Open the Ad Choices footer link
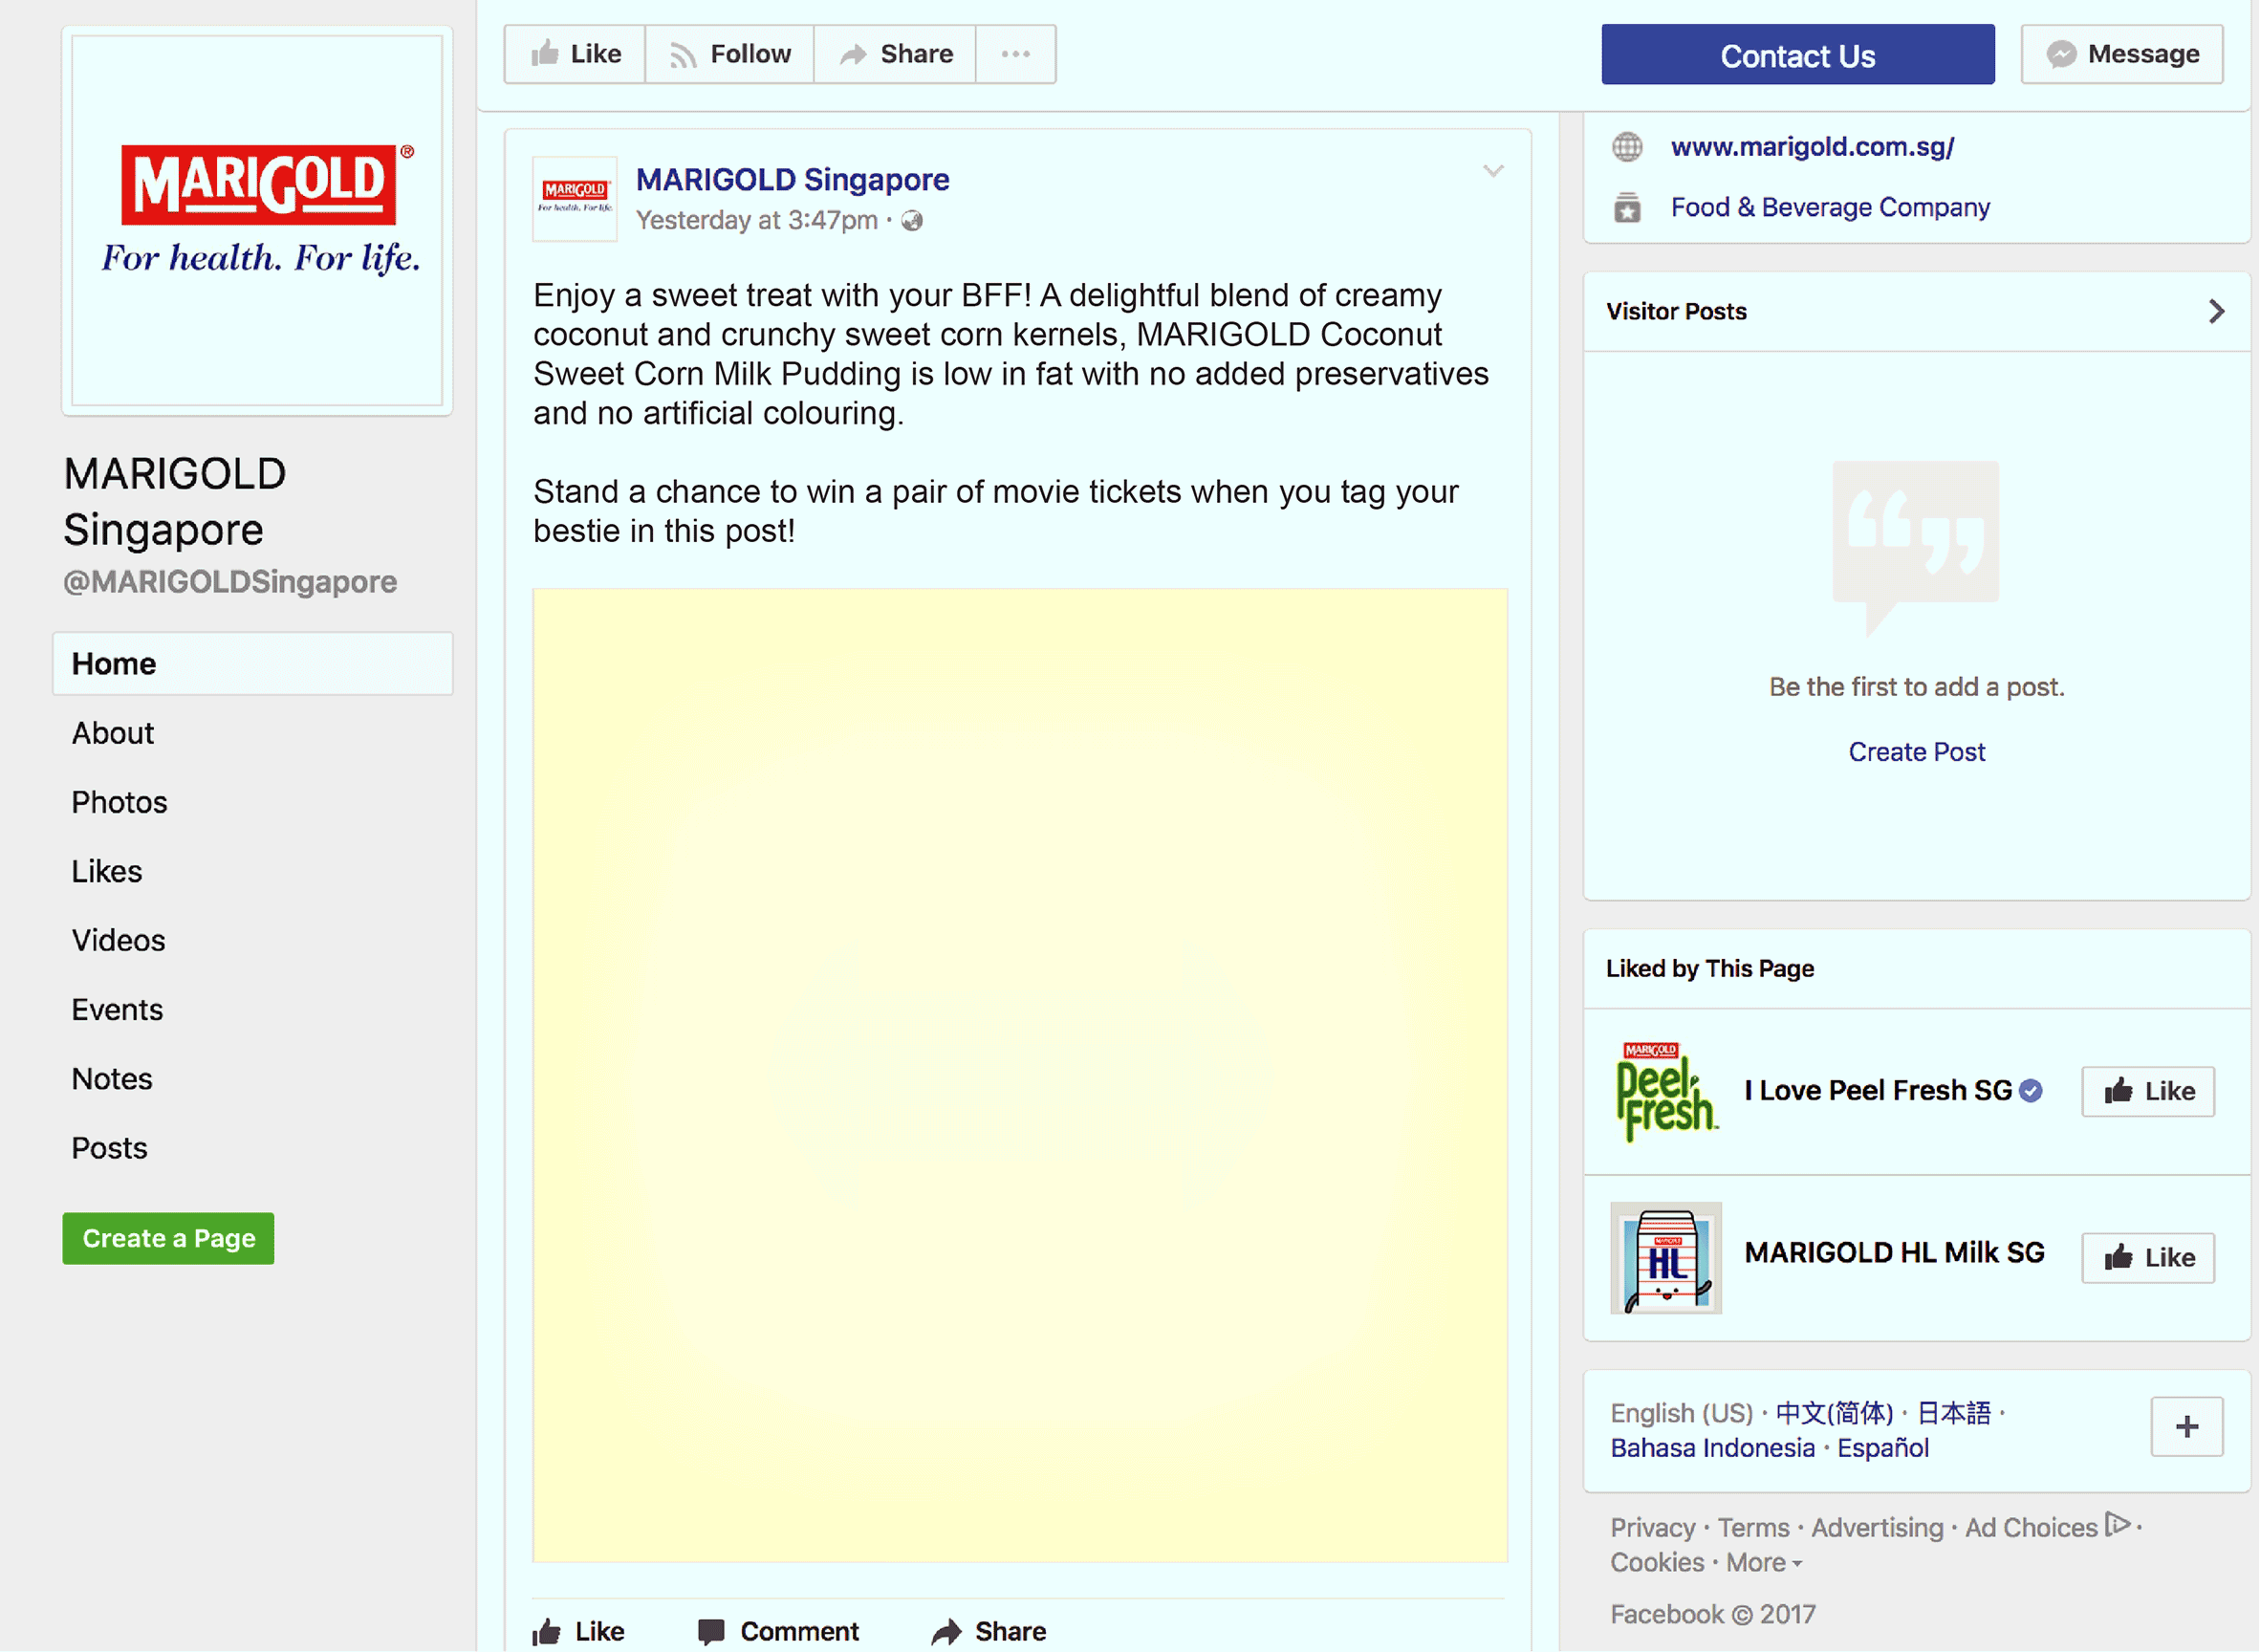Viewport: 2260px width, 1652px height. (2047, 1527)
